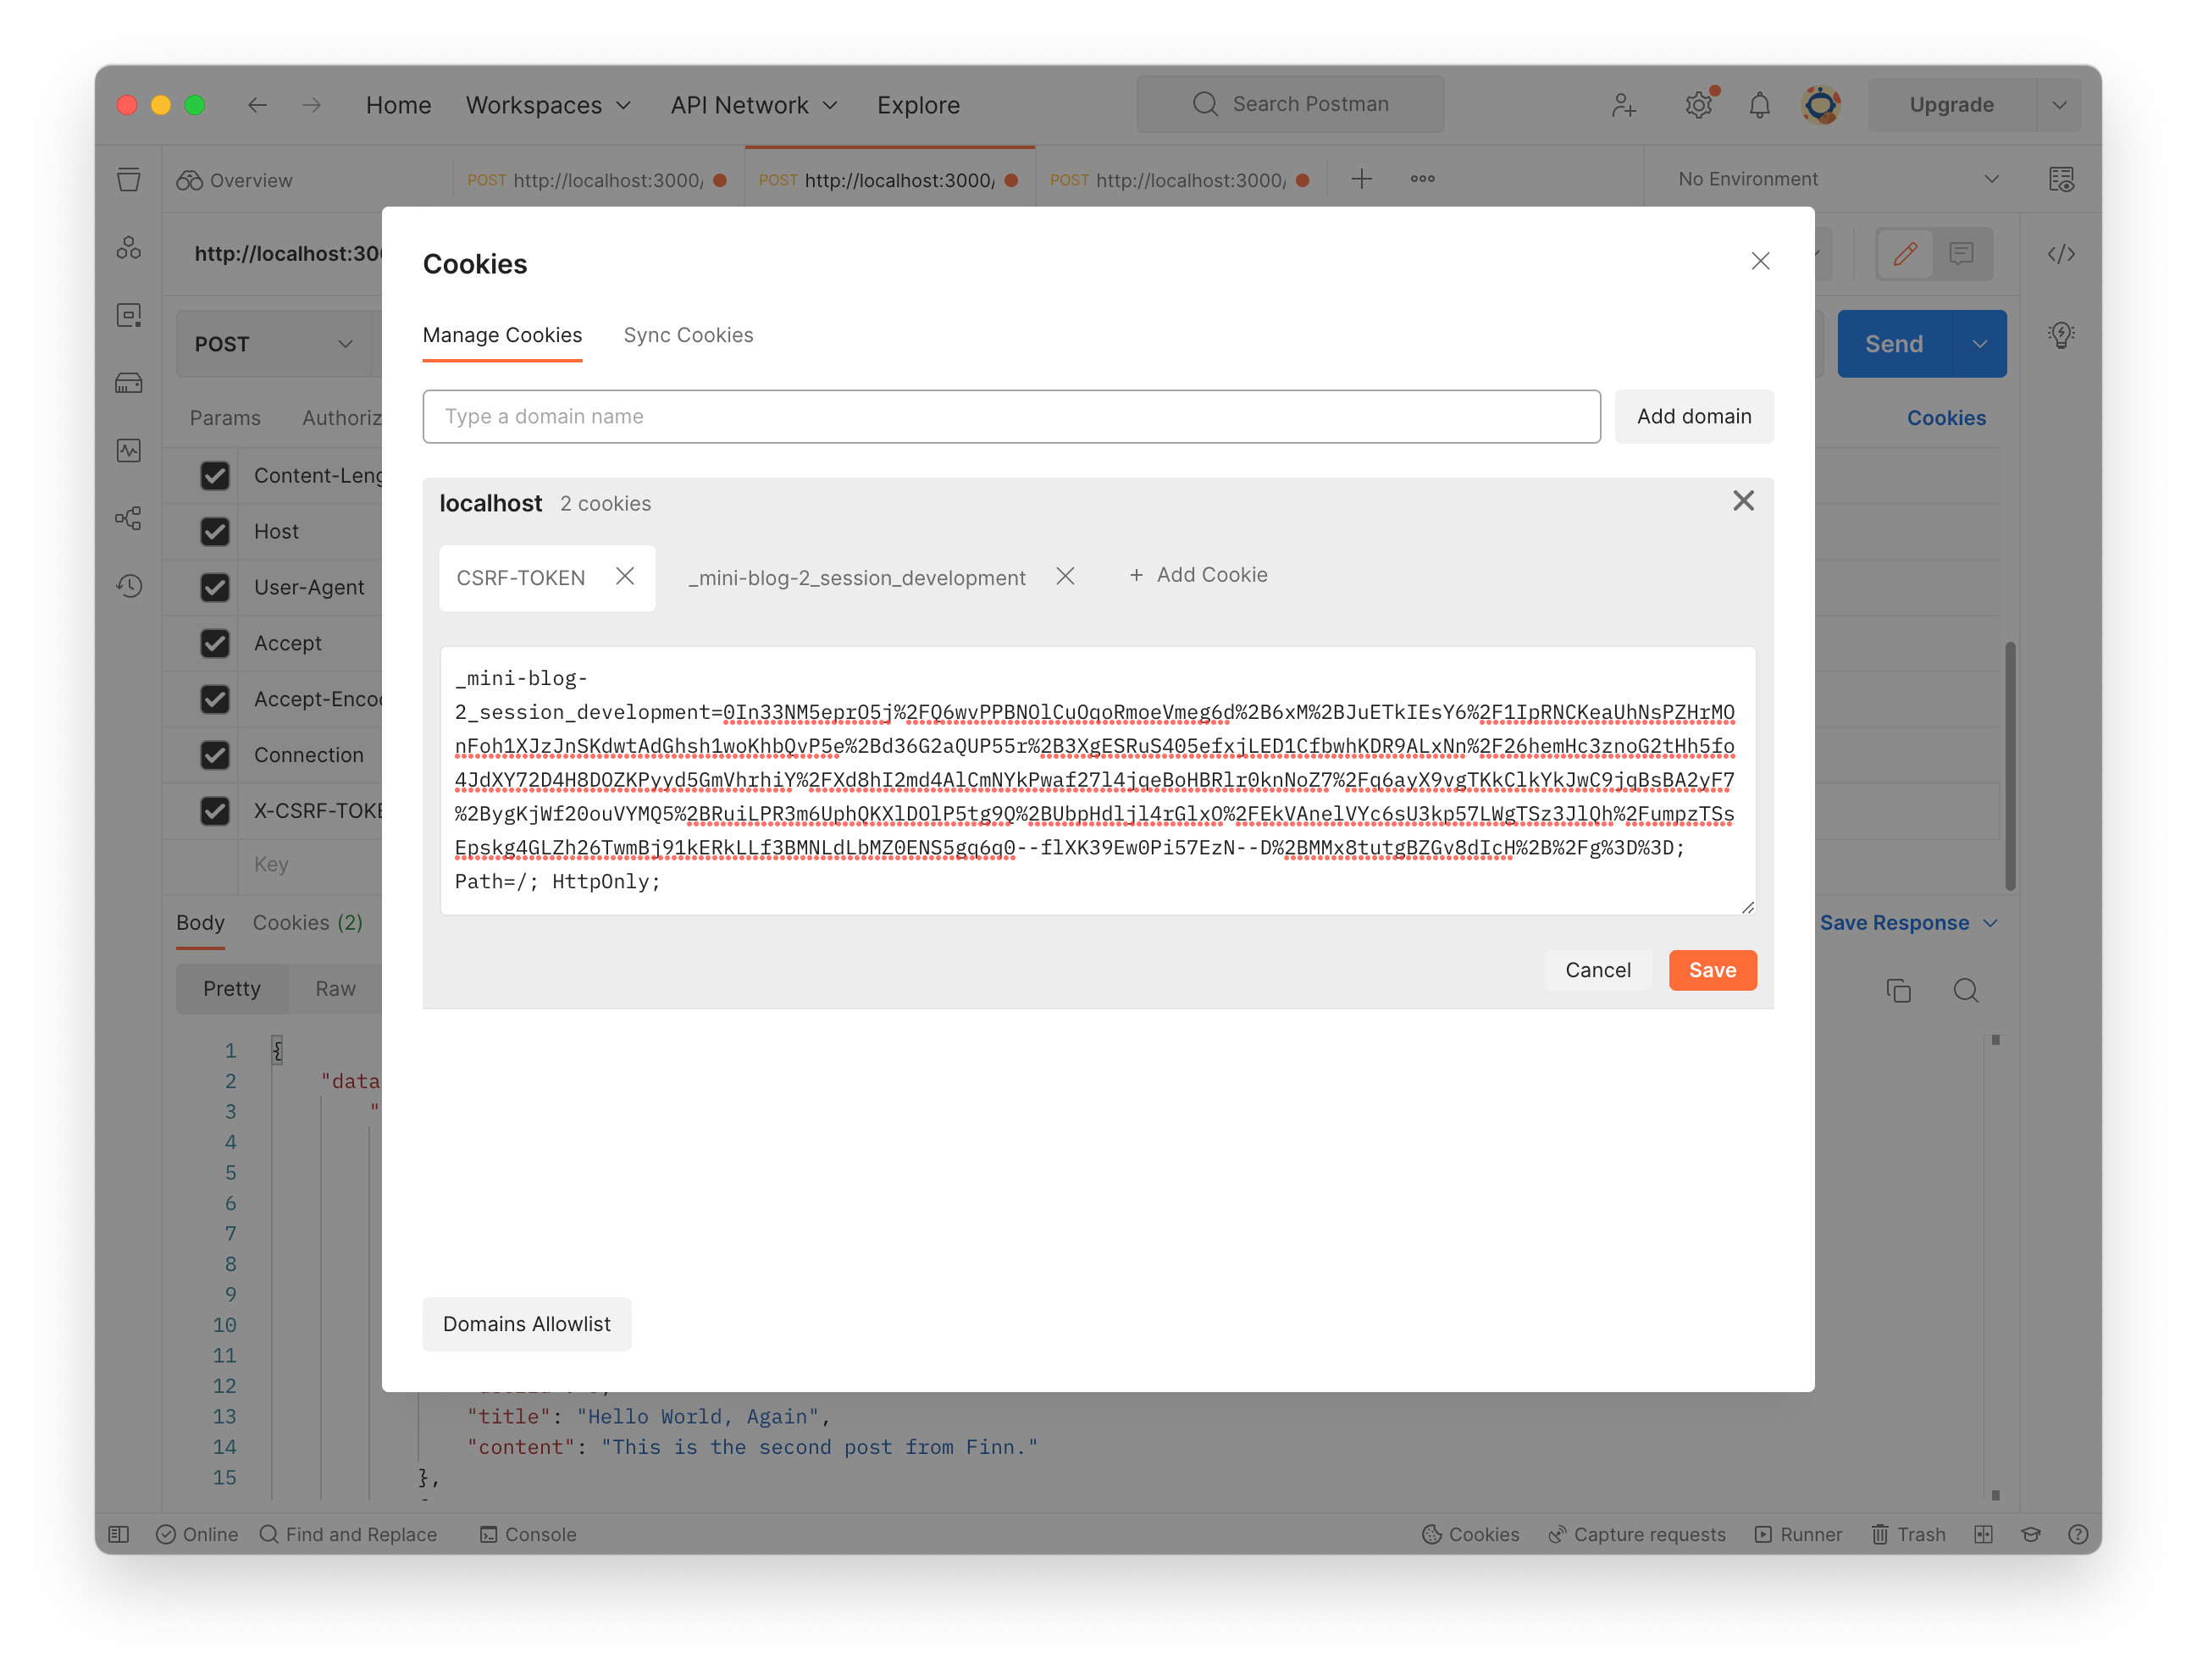
Task: Save the edited cookie
Action: tap(1712, 970)
